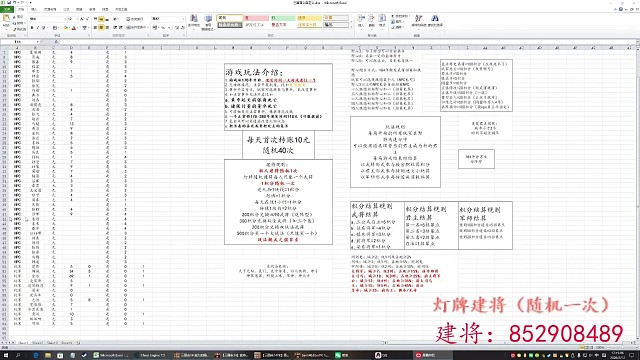Toggle bold formatting
The image size is (640, 360).
tap(31, 28)
